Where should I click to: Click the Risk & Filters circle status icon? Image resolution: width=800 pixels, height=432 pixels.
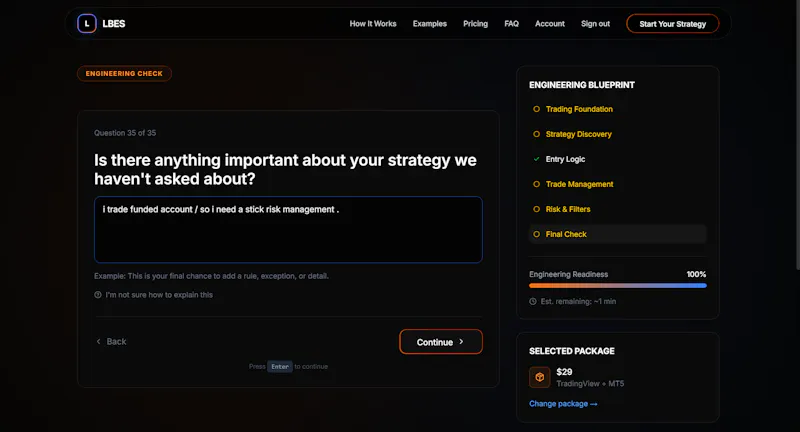(x=536, y=209)
